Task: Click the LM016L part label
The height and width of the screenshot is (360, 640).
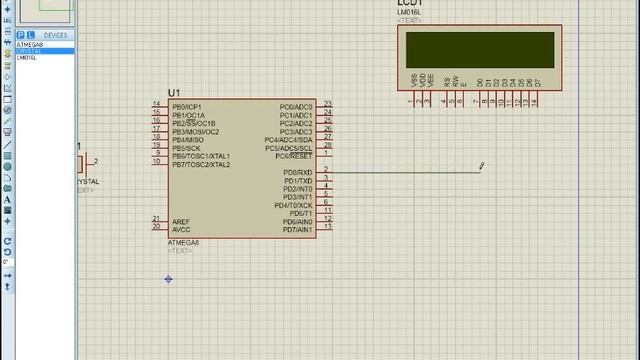Action: [x=409, y=13]
